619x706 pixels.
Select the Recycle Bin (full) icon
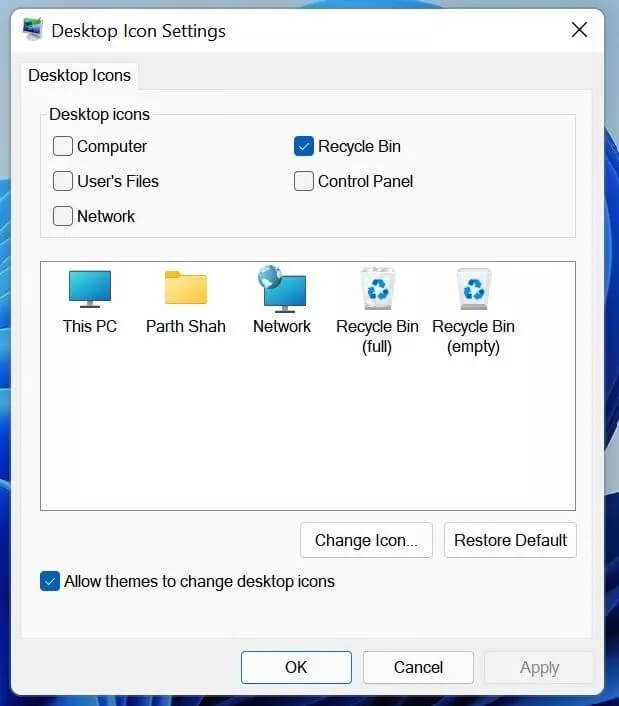click(x=378, y=289)
